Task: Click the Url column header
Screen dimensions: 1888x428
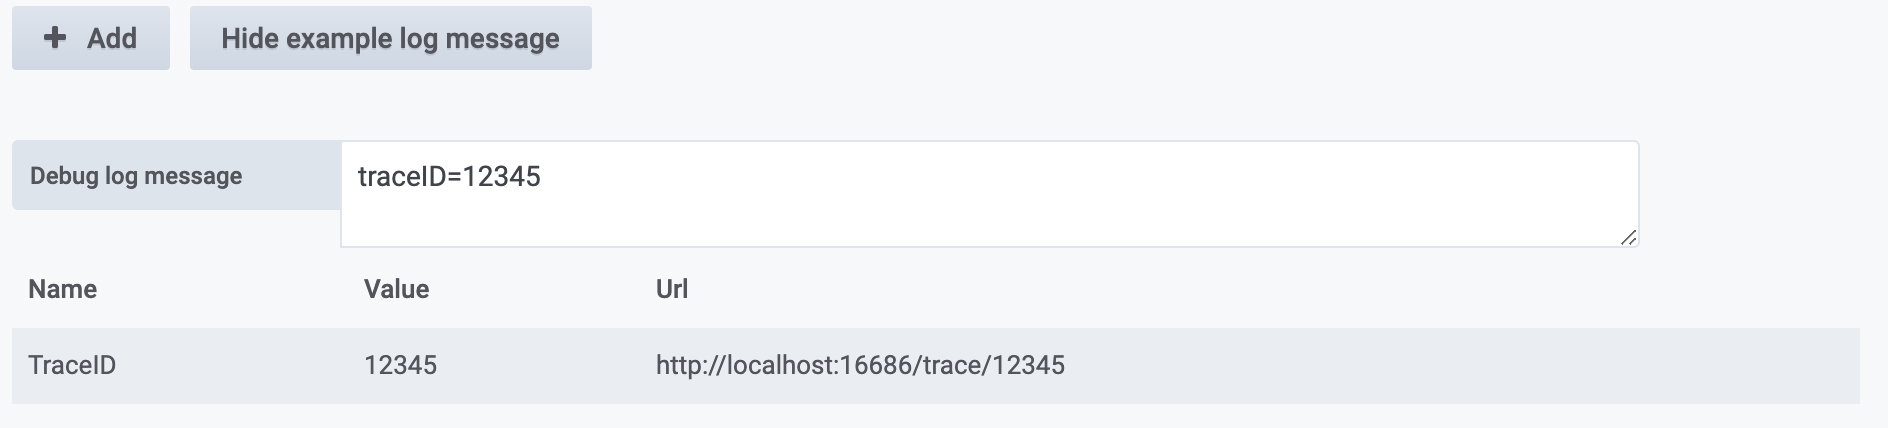Action: 671,290
